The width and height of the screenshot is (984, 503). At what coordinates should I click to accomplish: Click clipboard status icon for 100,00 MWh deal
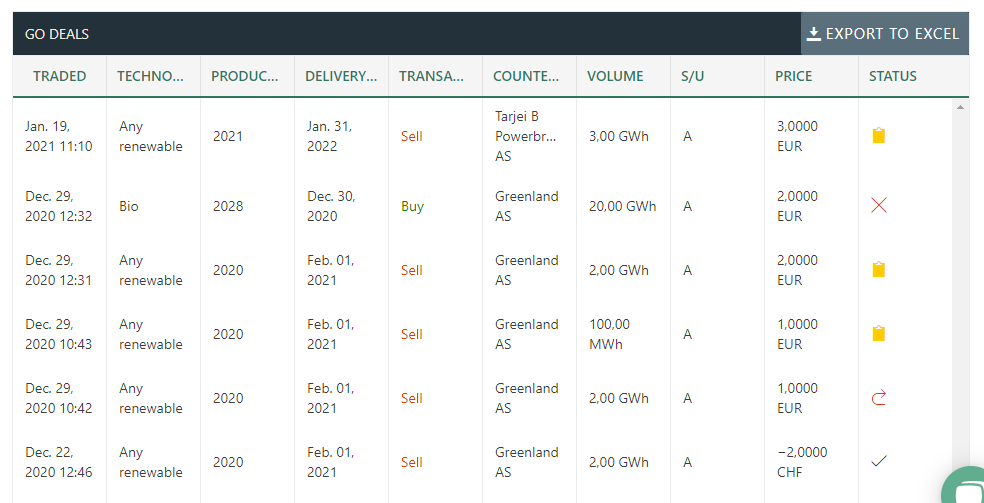(879, 334)
